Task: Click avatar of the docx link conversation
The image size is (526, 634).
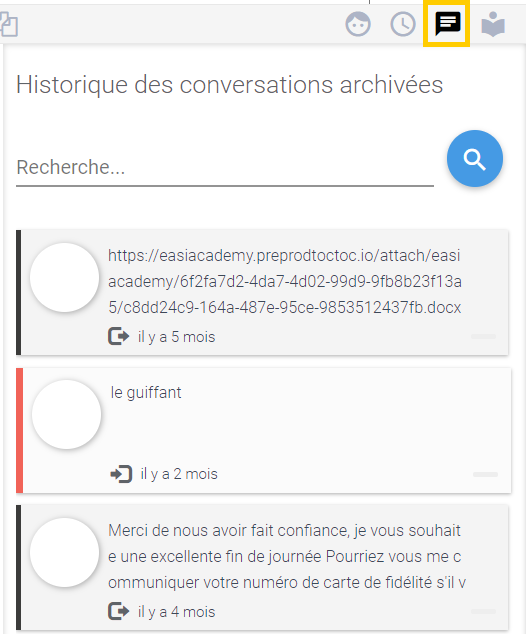Action: coord(65,277)
